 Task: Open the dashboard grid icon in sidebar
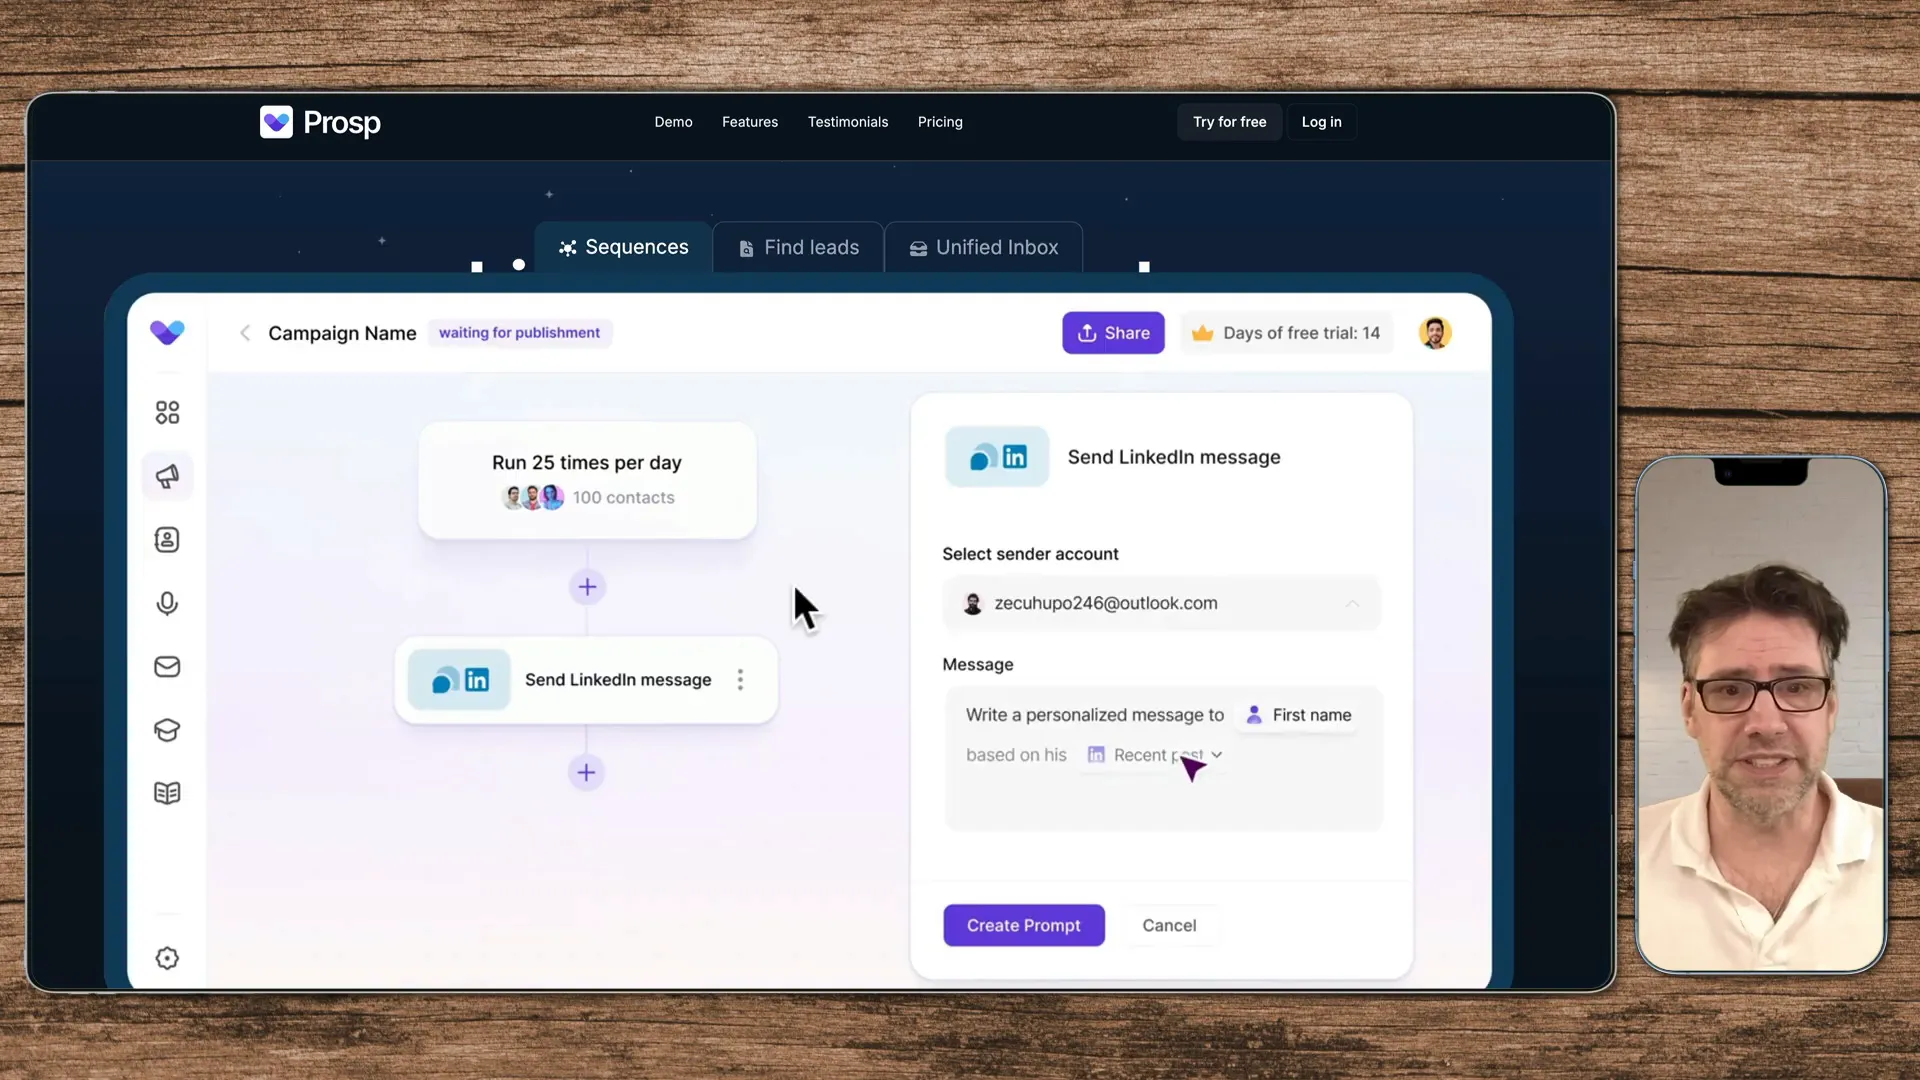click(x=167, y=412)
